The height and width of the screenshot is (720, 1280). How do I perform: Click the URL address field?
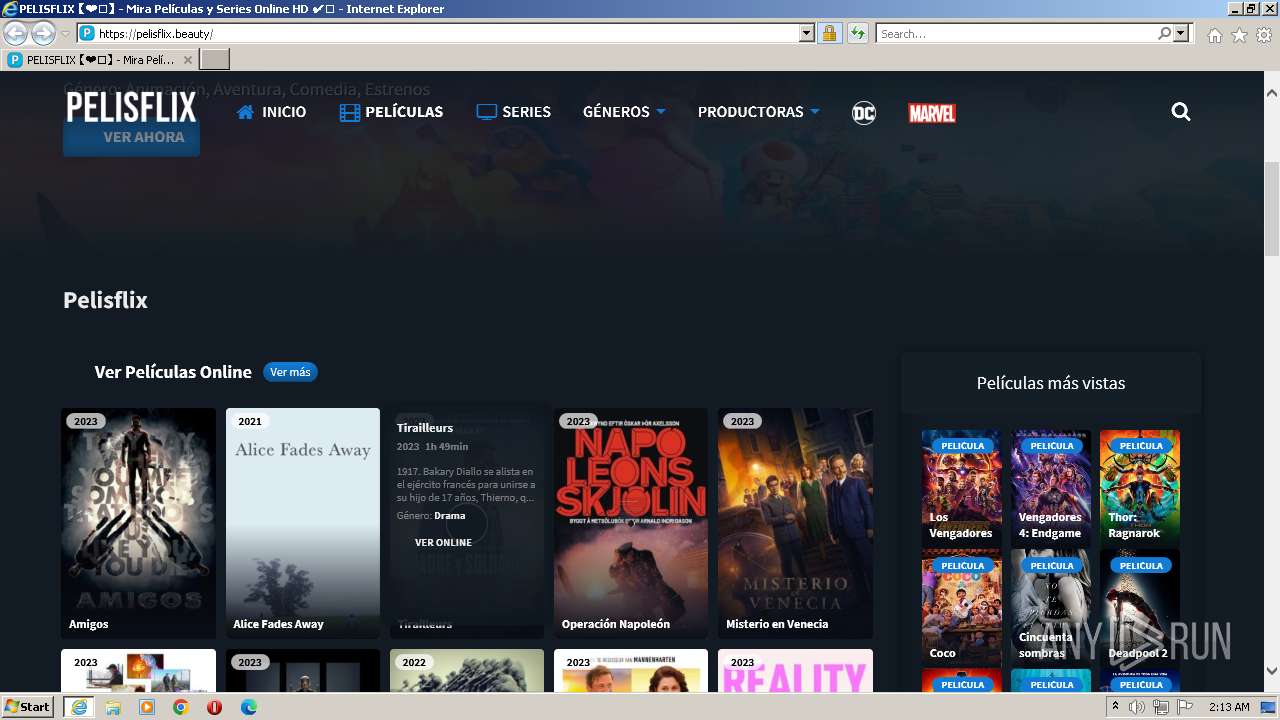point(447,33)
